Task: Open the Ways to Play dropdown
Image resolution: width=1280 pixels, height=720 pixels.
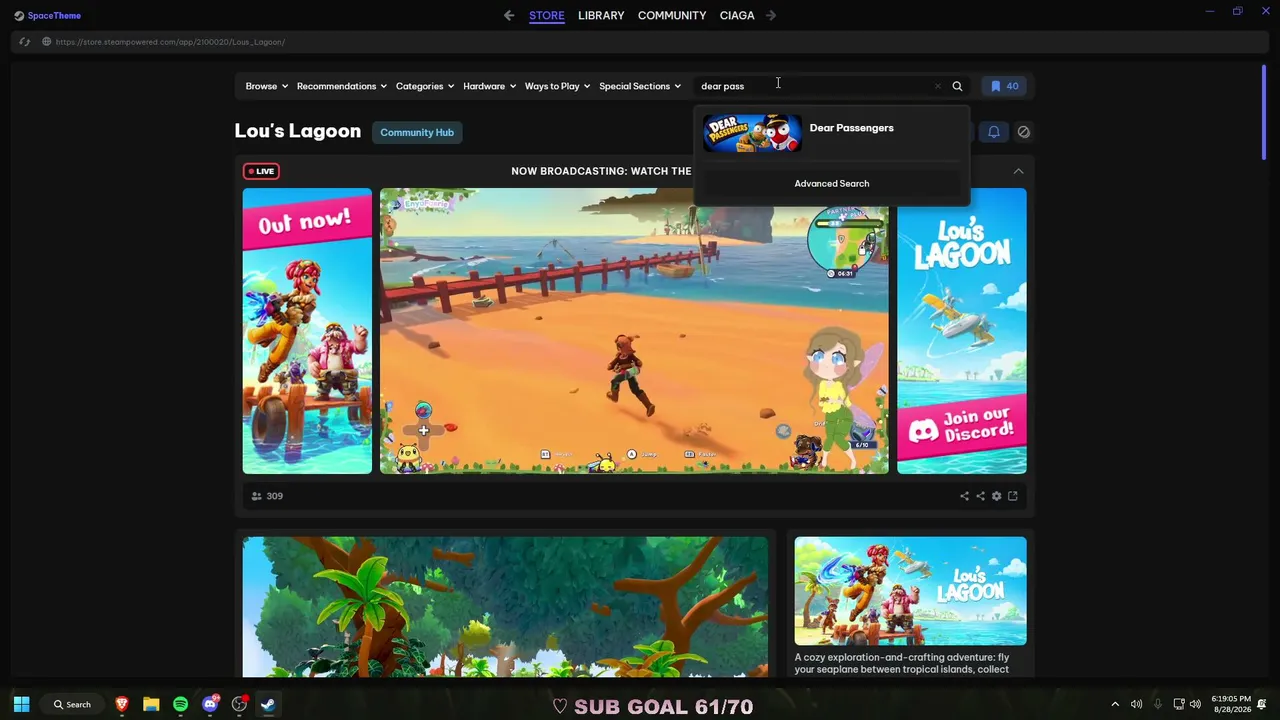Action: [x=558, y=86]
